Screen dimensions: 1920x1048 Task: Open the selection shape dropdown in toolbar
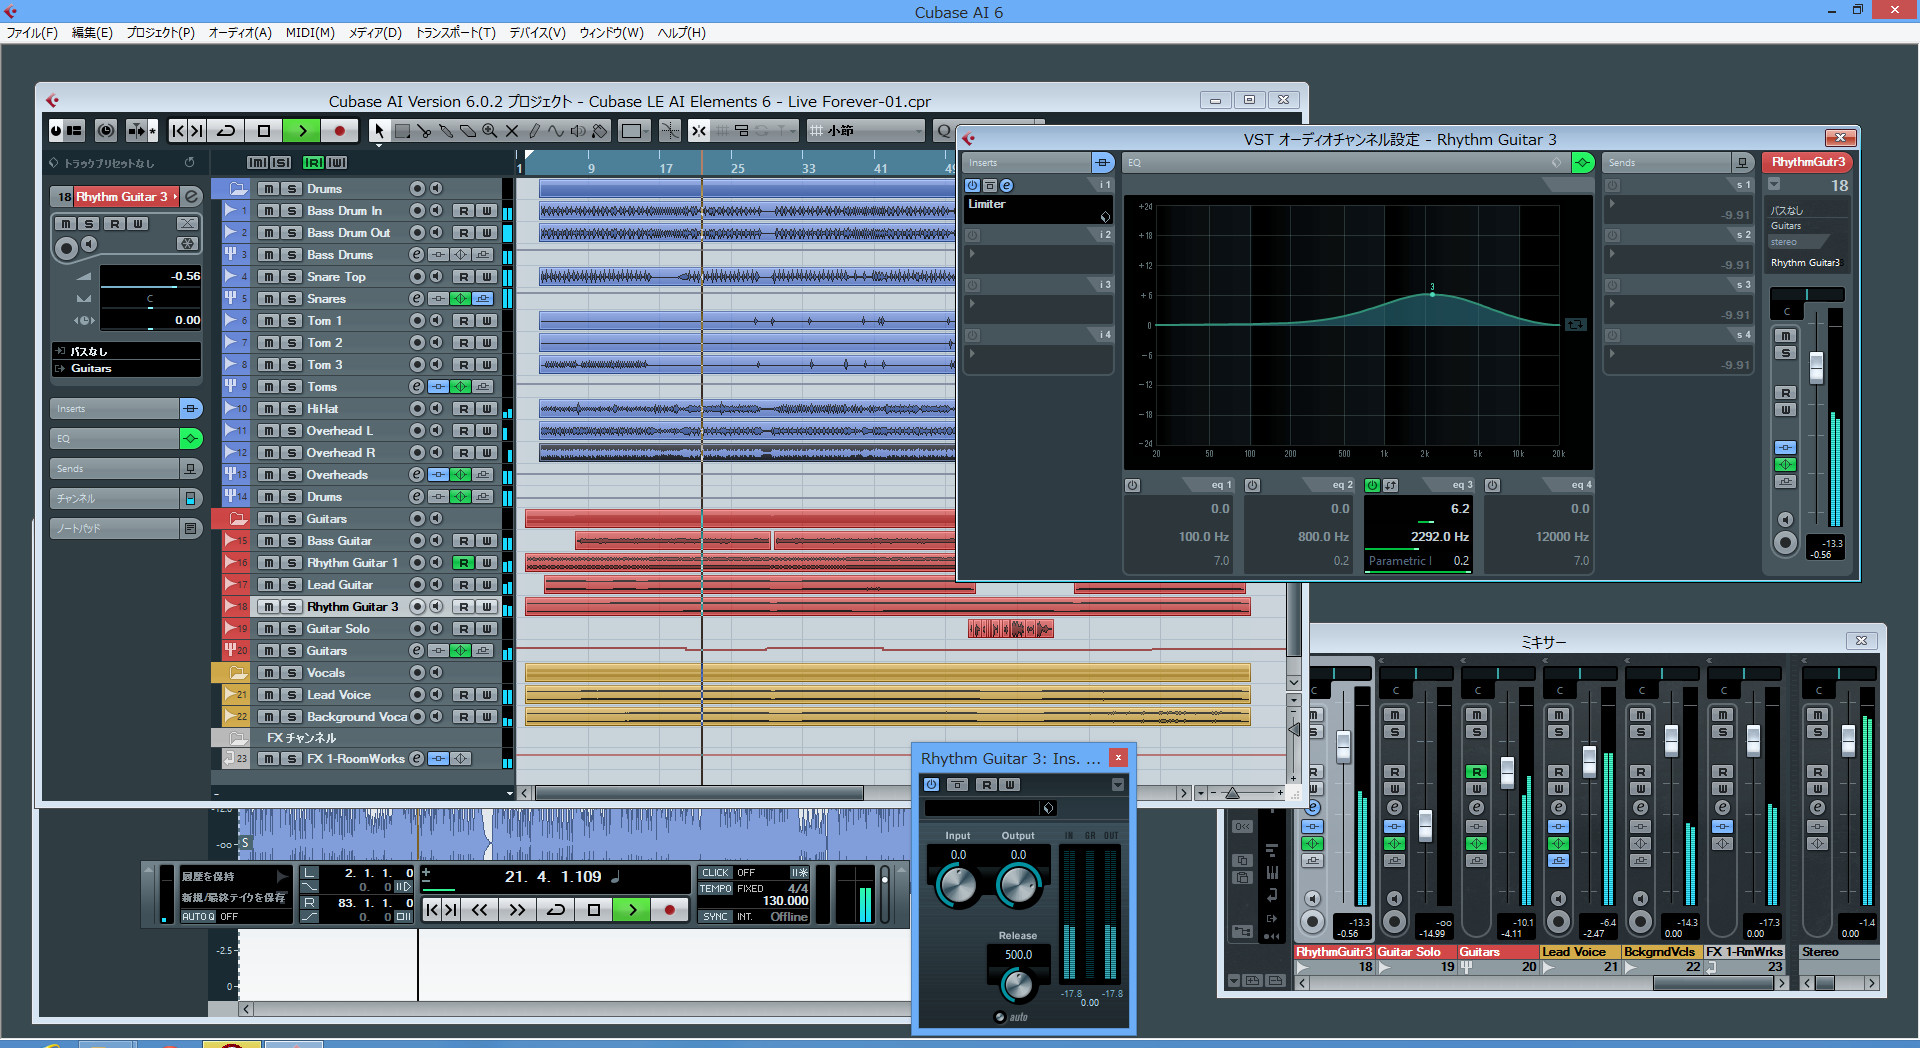coord(634,131)
